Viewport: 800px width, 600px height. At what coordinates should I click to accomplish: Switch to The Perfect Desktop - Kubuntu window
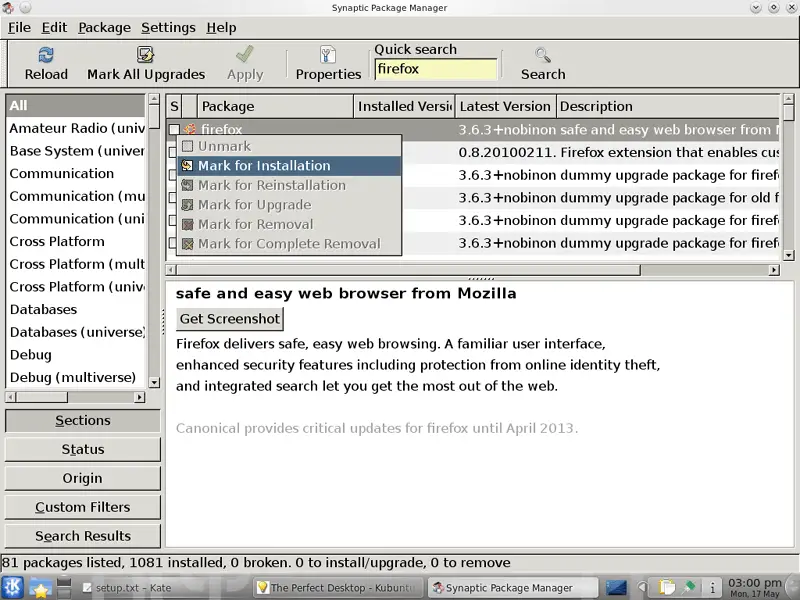click(339, 588)
